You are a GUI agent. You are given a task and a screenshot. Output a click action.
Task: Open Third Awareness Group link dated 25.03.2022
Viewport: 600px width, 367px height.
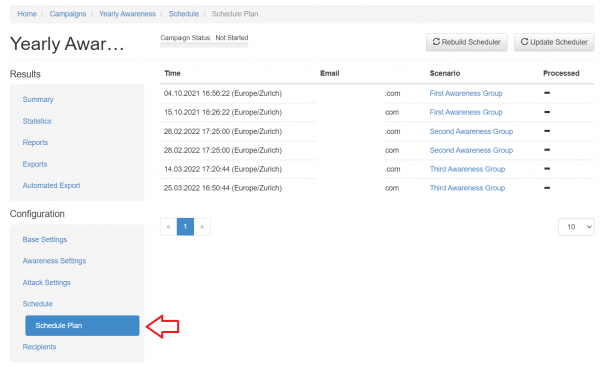tap(467, 188)
